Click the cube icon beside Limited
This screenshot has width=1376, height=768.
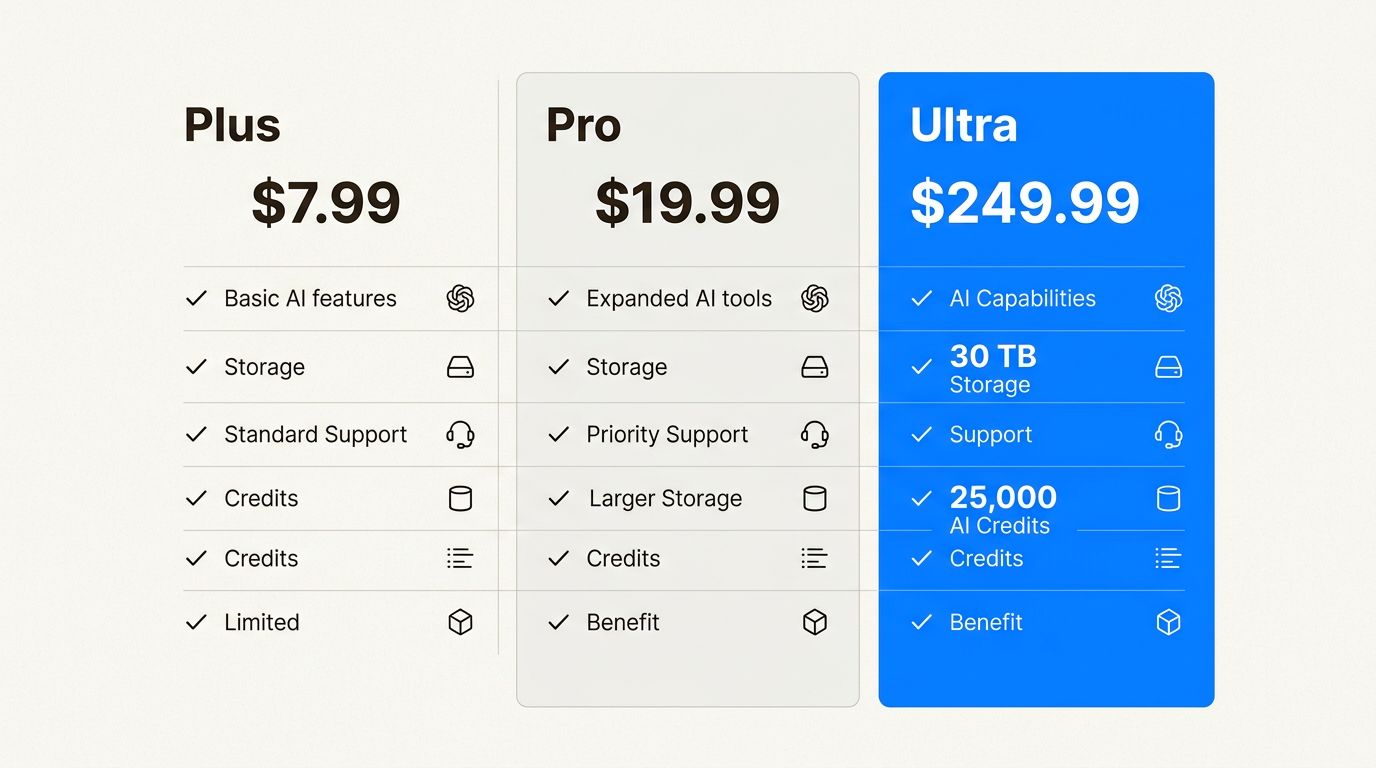(460, 622)
